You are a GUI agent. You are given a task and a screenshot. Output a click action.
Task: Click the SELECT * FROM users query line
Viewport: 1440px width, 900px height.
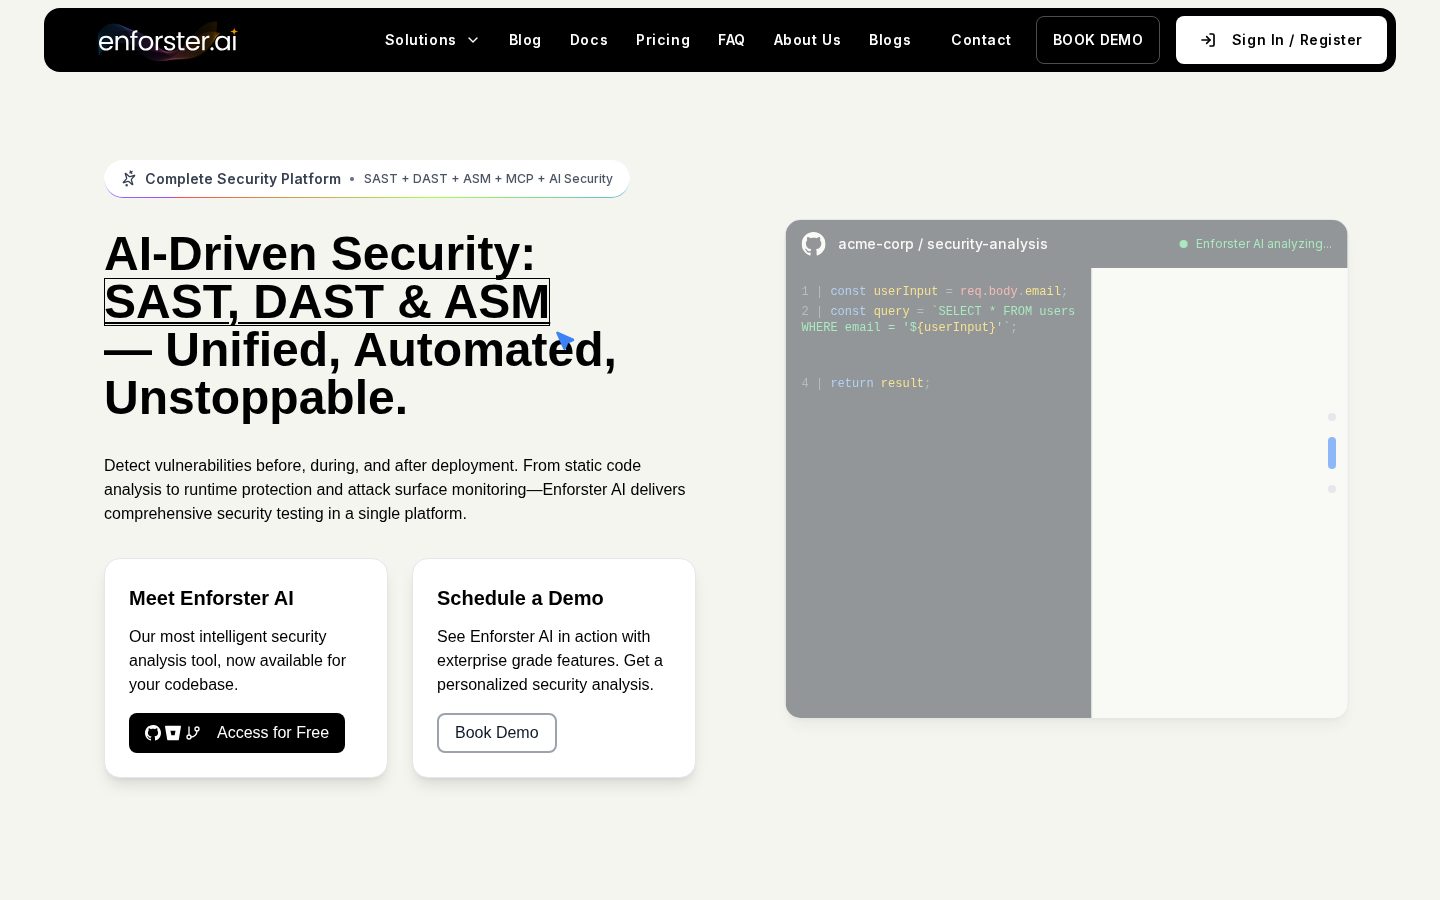[938, 320]
